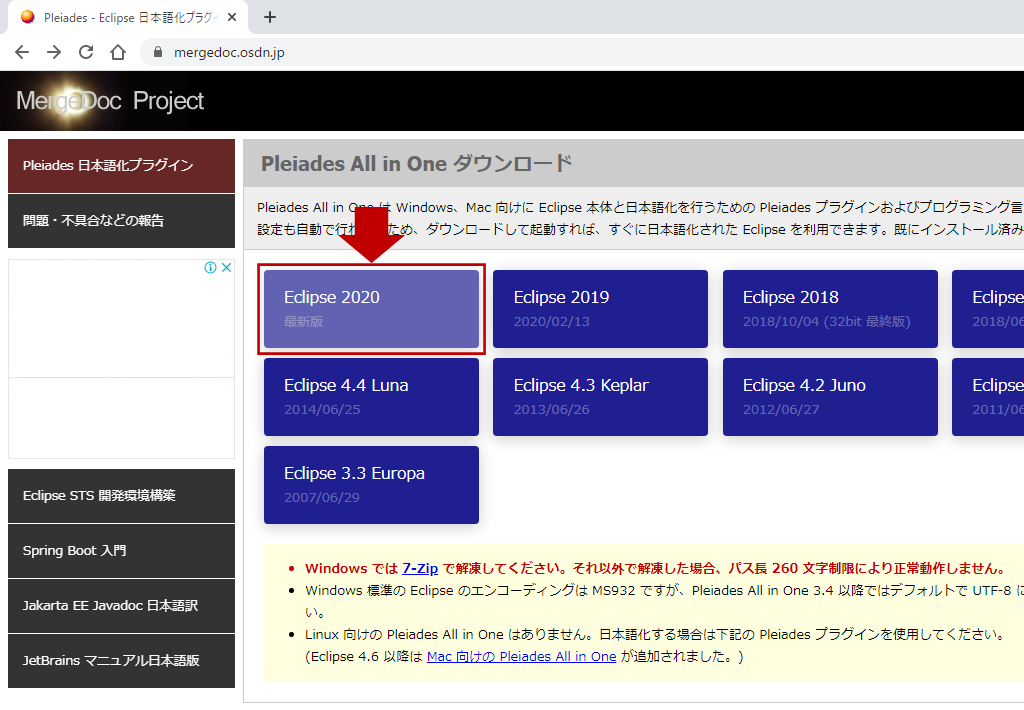Open a new tab with the plus button
The height and width of the screenshot is (710, 1024).
tap(270, 18)
